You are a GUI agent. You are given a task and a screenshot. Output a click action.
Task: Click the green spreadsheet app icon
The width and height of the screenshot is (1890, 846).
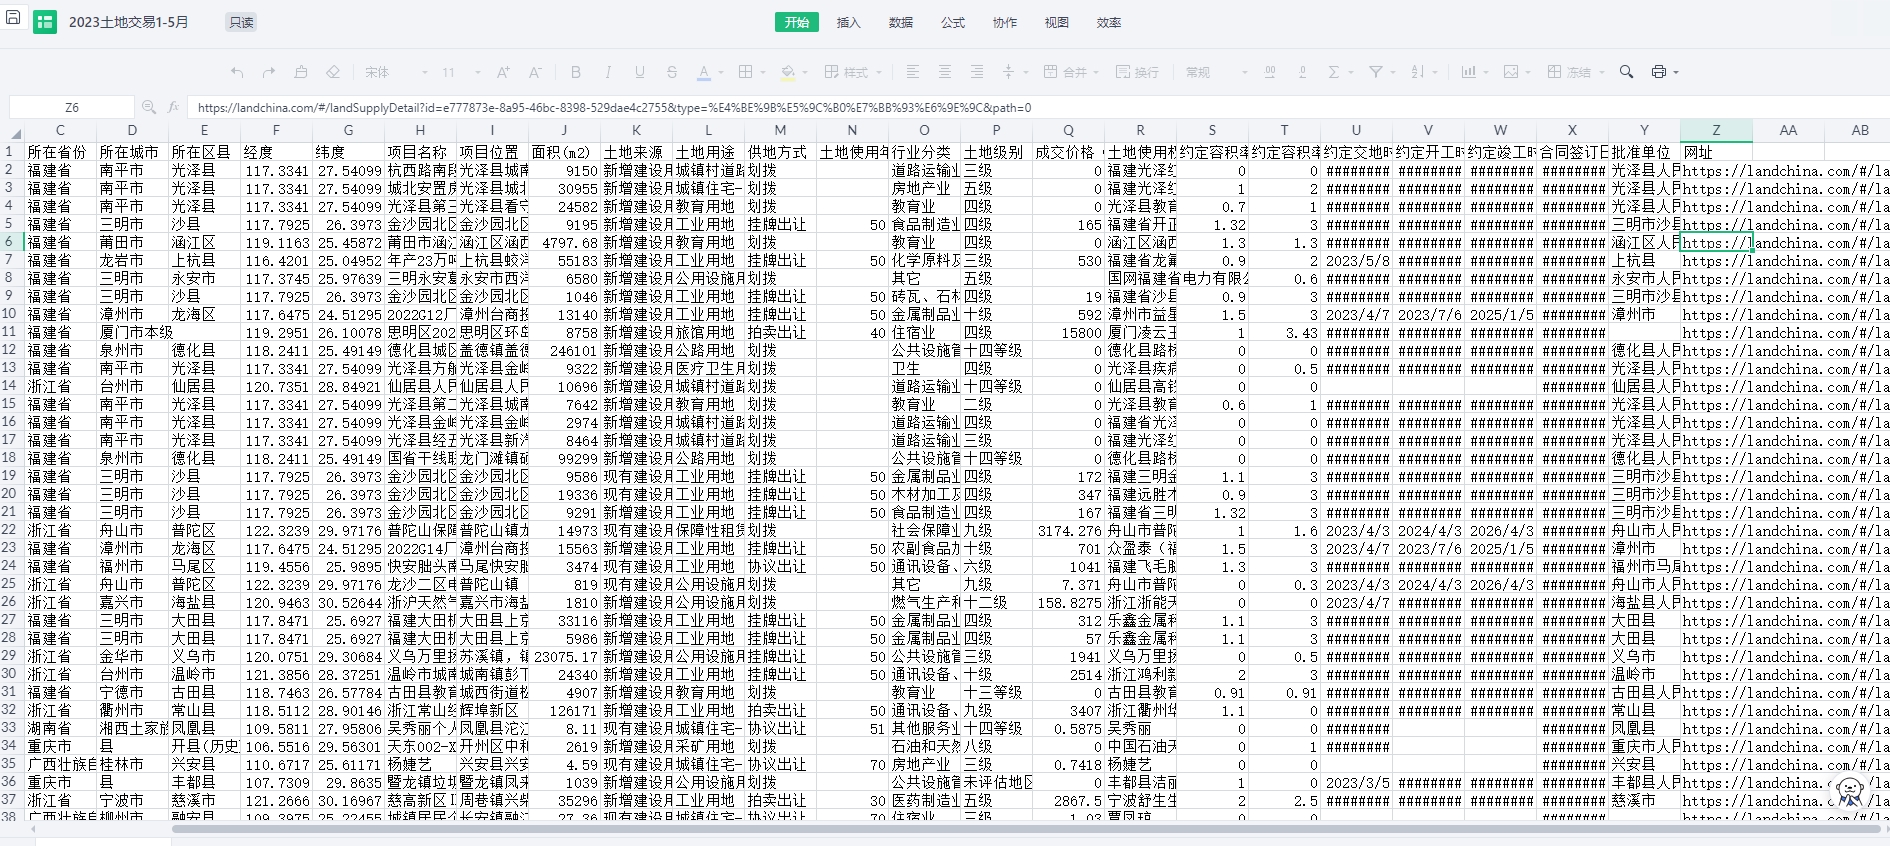[x=45, y=22]
